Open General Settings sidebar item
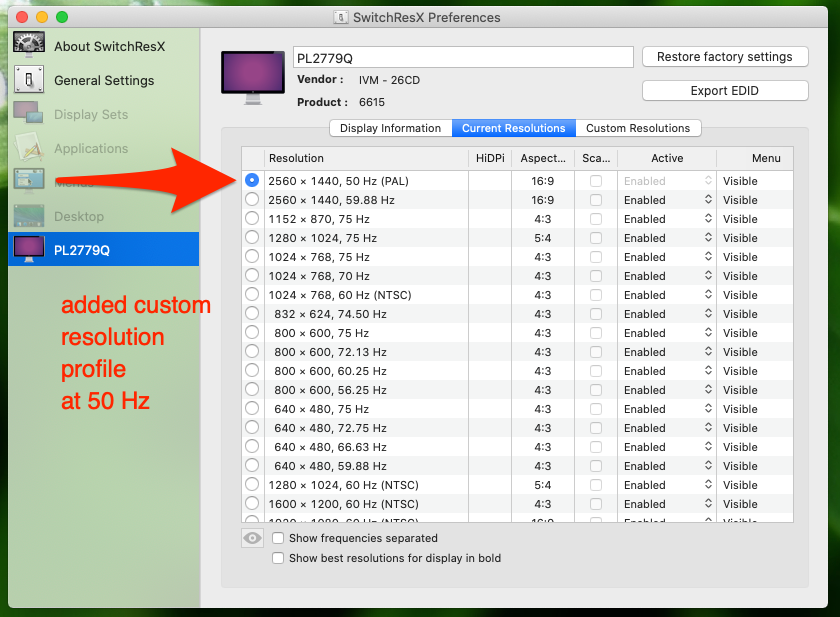This screenshot has width=840, height=617. tap(104, 80)
